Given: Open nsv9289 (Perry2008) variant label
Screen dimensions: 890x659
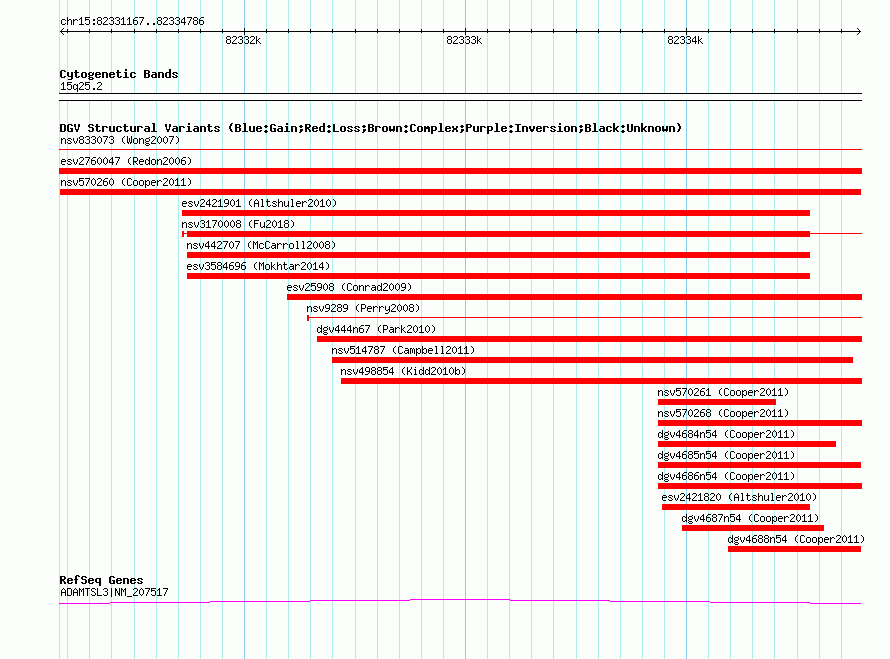Looking at the screenshot, I should pos(363,308).
